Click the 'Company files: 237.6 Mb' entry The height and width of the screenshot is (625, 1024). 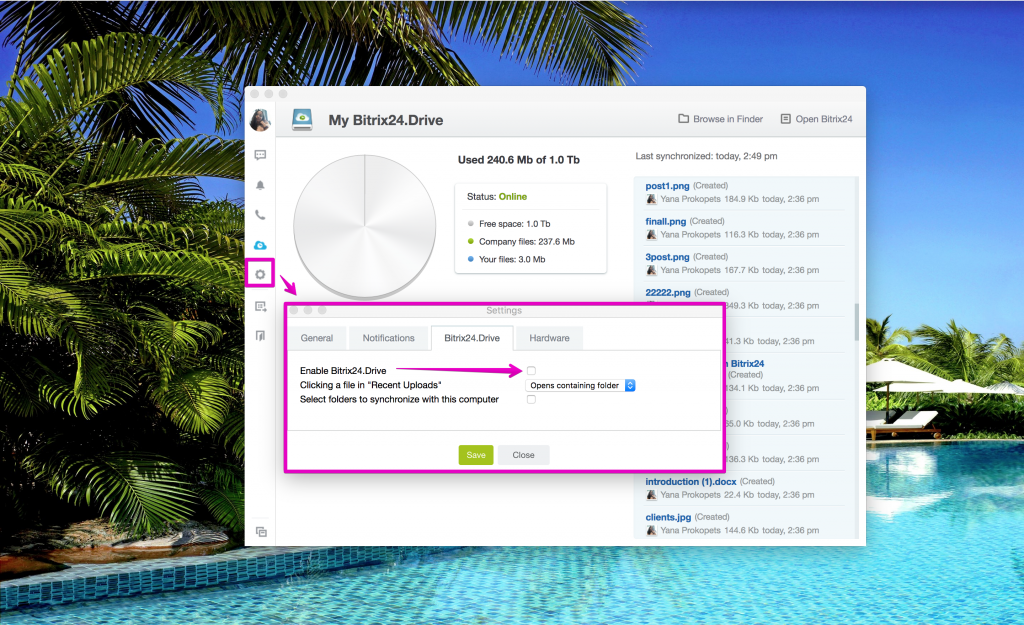(526, 242)
